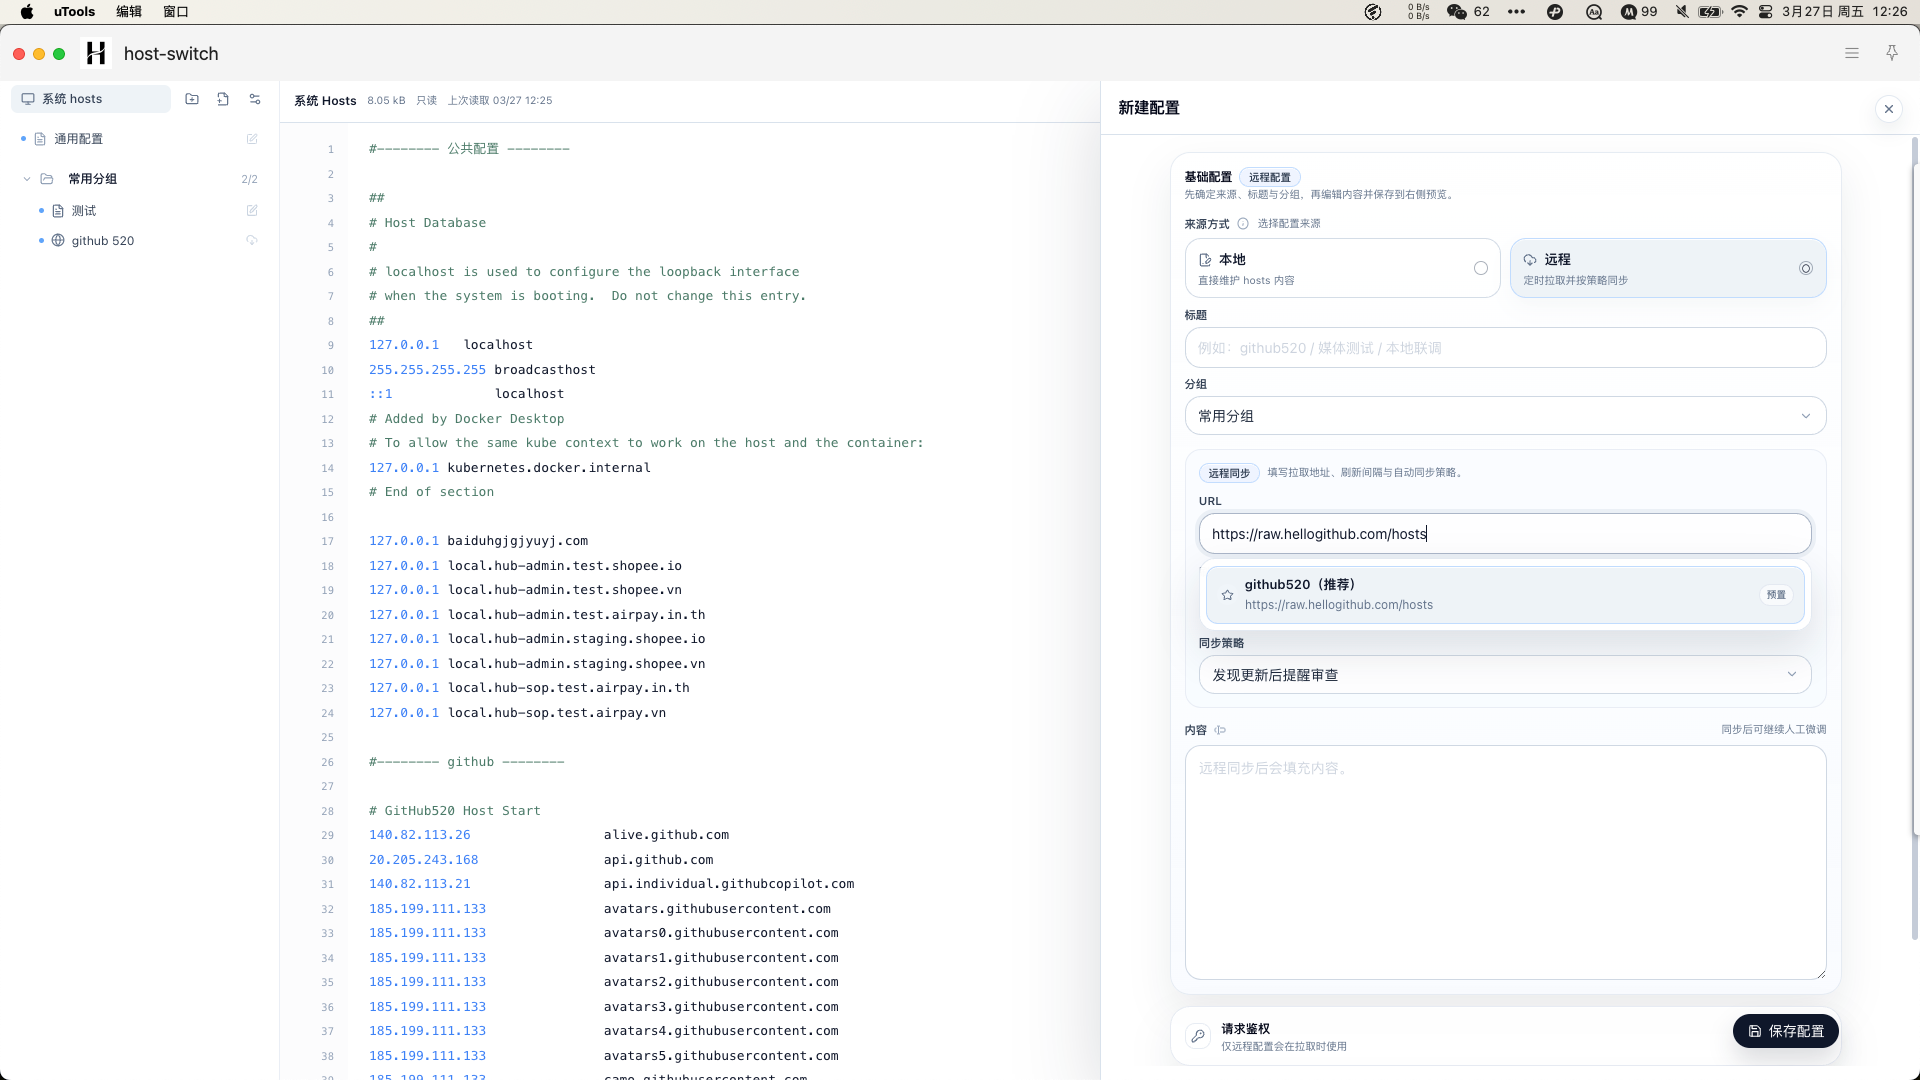Click the 标题 title input field
1920x1080 pixels.
[1505, 348]
